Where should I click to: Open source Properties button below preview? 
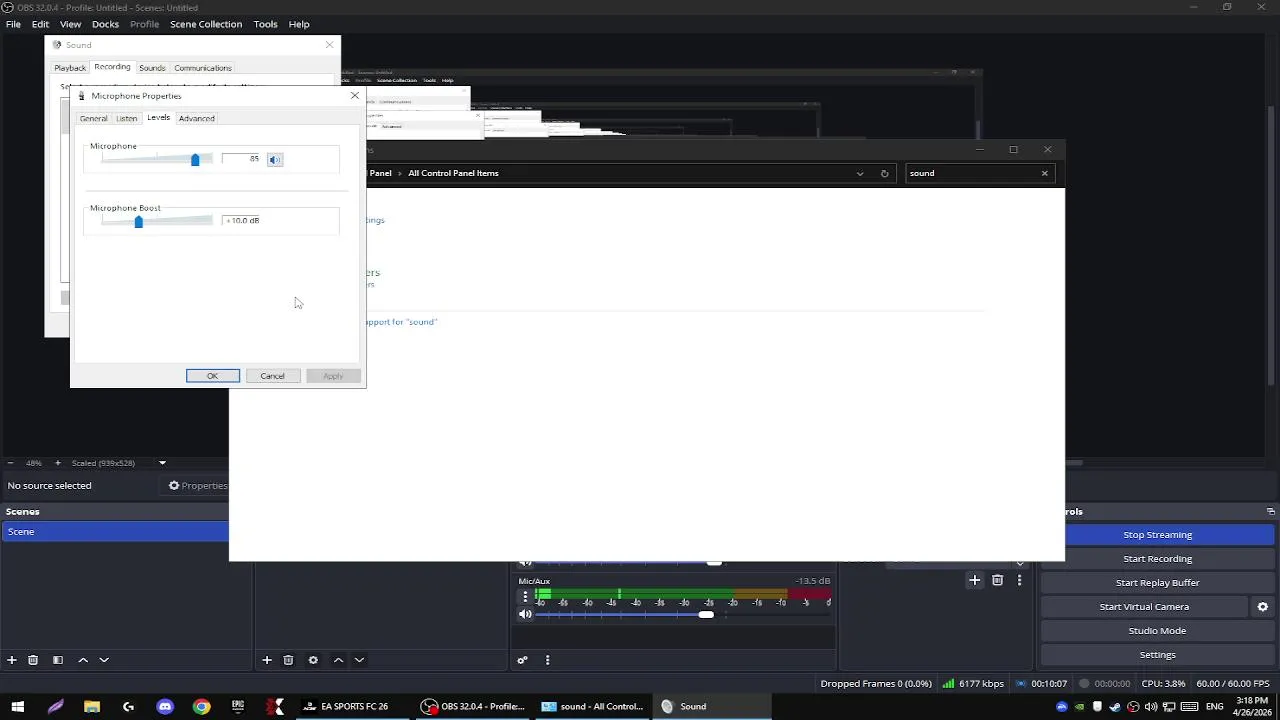point(198,486)
